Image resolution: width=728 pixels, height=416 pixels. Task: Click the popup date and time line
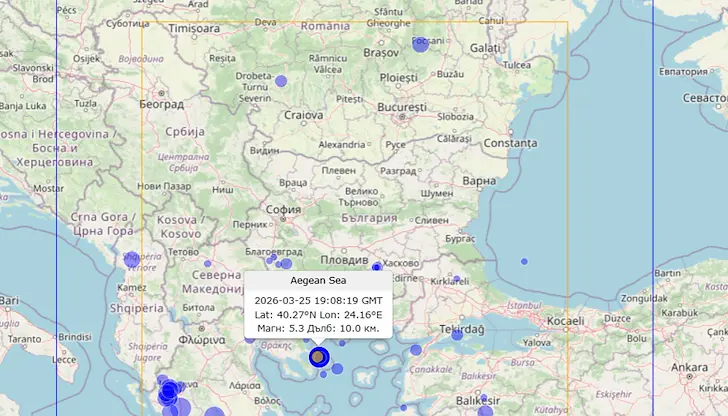pos(318,299)
